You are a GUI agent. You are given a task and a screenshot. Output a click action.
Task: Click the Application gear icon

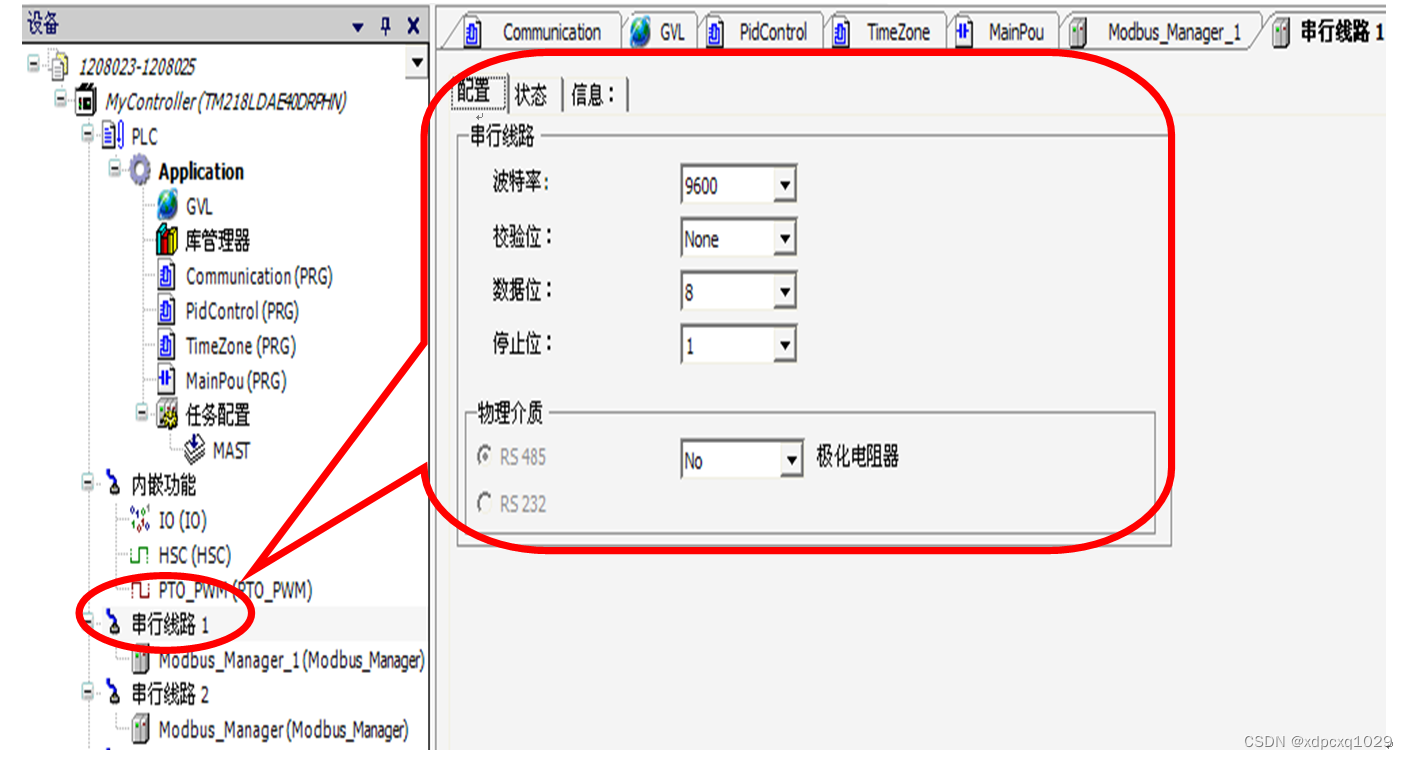(140, 171)
